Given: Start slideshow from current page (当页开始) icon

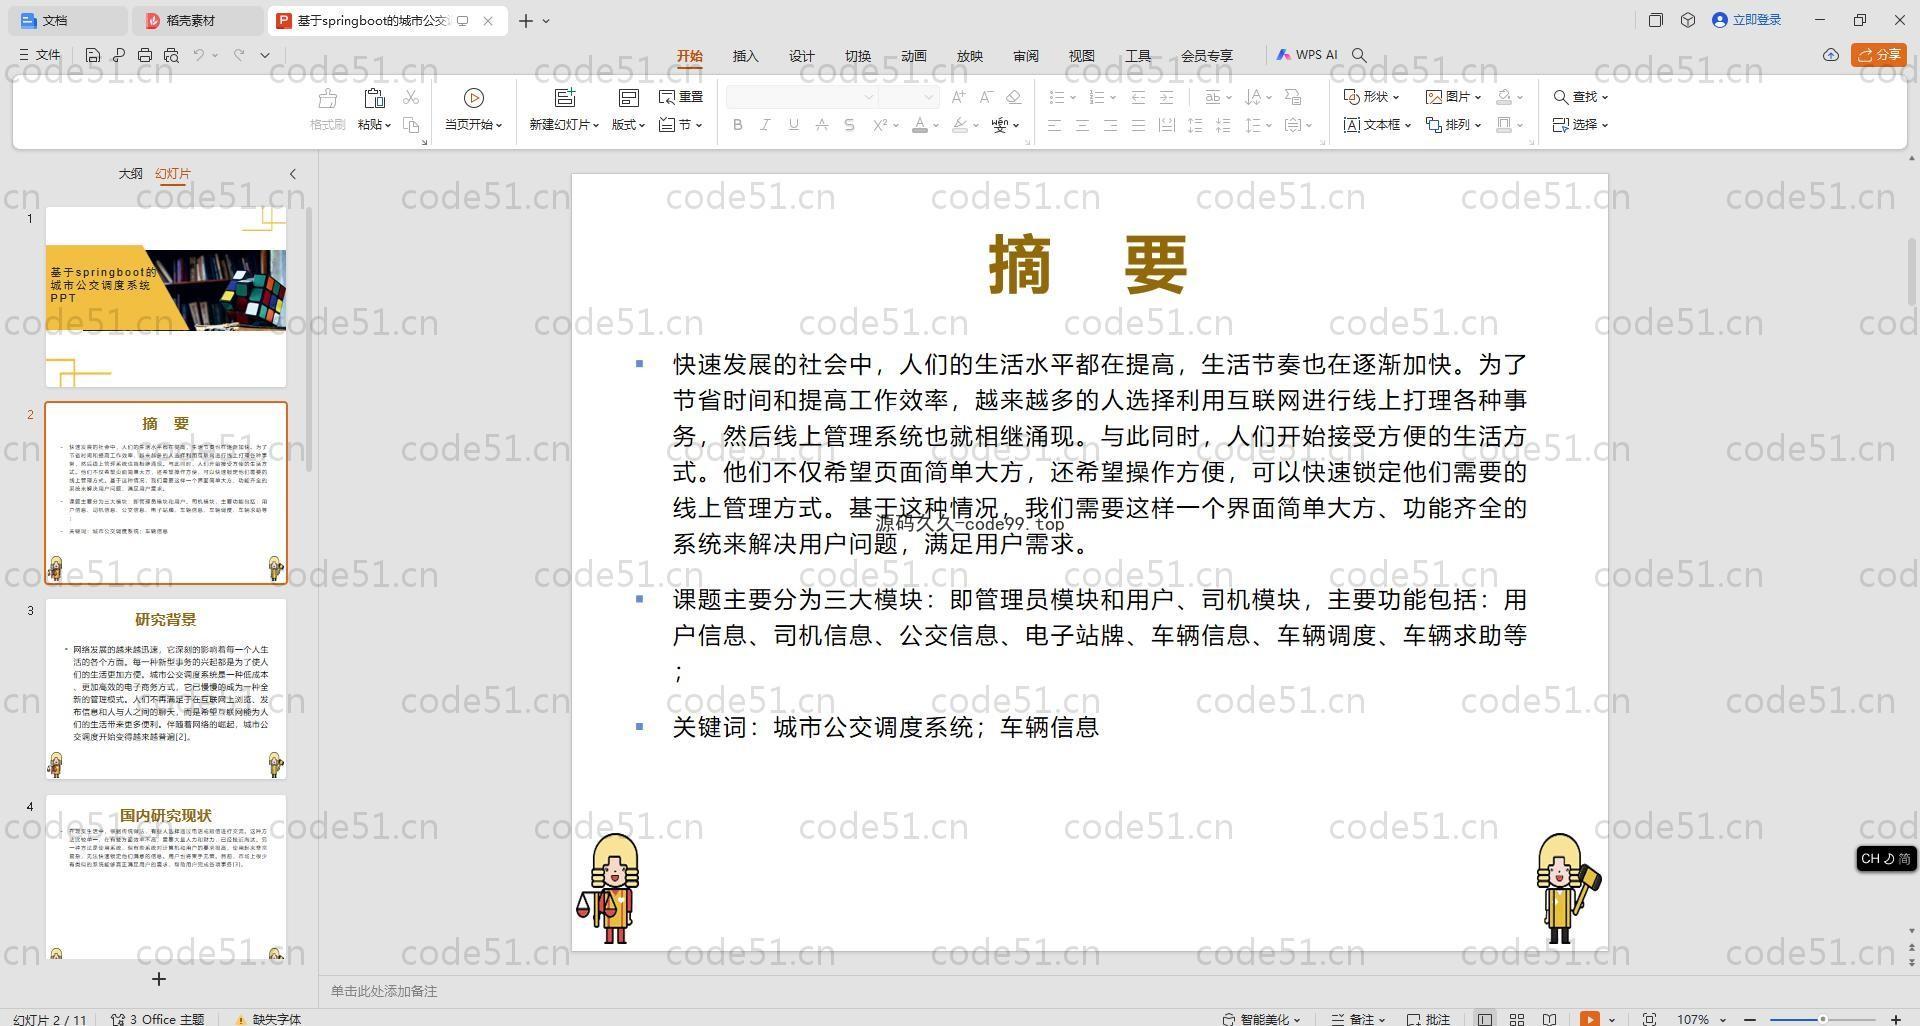Looking at the screenshot, I should 474,98.
